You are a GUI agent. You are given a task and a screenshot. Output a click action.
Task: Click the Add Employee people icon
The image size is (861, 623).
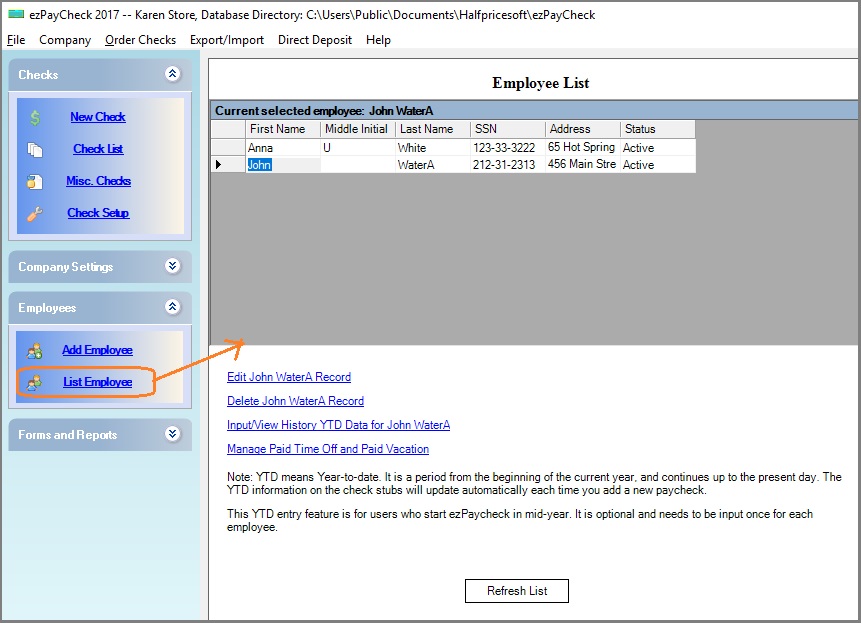35,350
